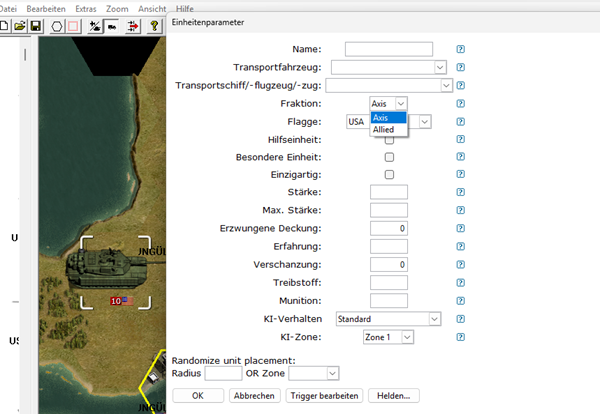Show help for Max. Stärke
Screen dimensions: 600x414
(x=460, y=210)
